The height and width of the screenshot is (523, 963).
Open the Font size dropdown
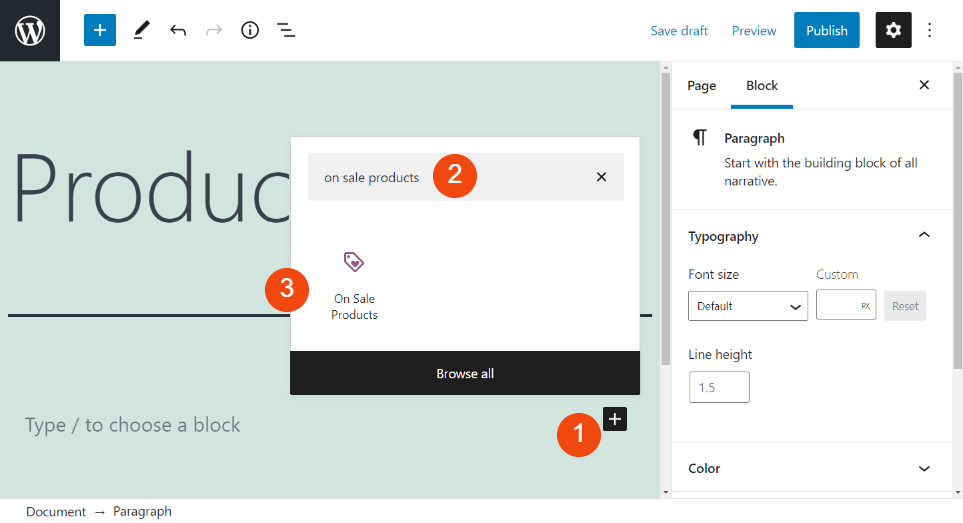[x=747, y=306]
